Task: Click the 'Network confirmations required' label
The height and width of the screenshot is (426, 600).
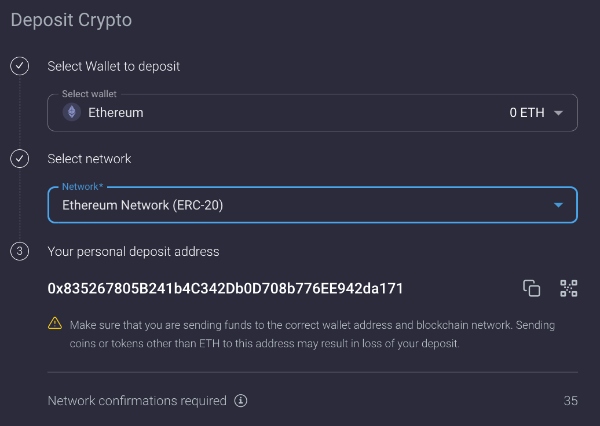Action: point(137,401)
